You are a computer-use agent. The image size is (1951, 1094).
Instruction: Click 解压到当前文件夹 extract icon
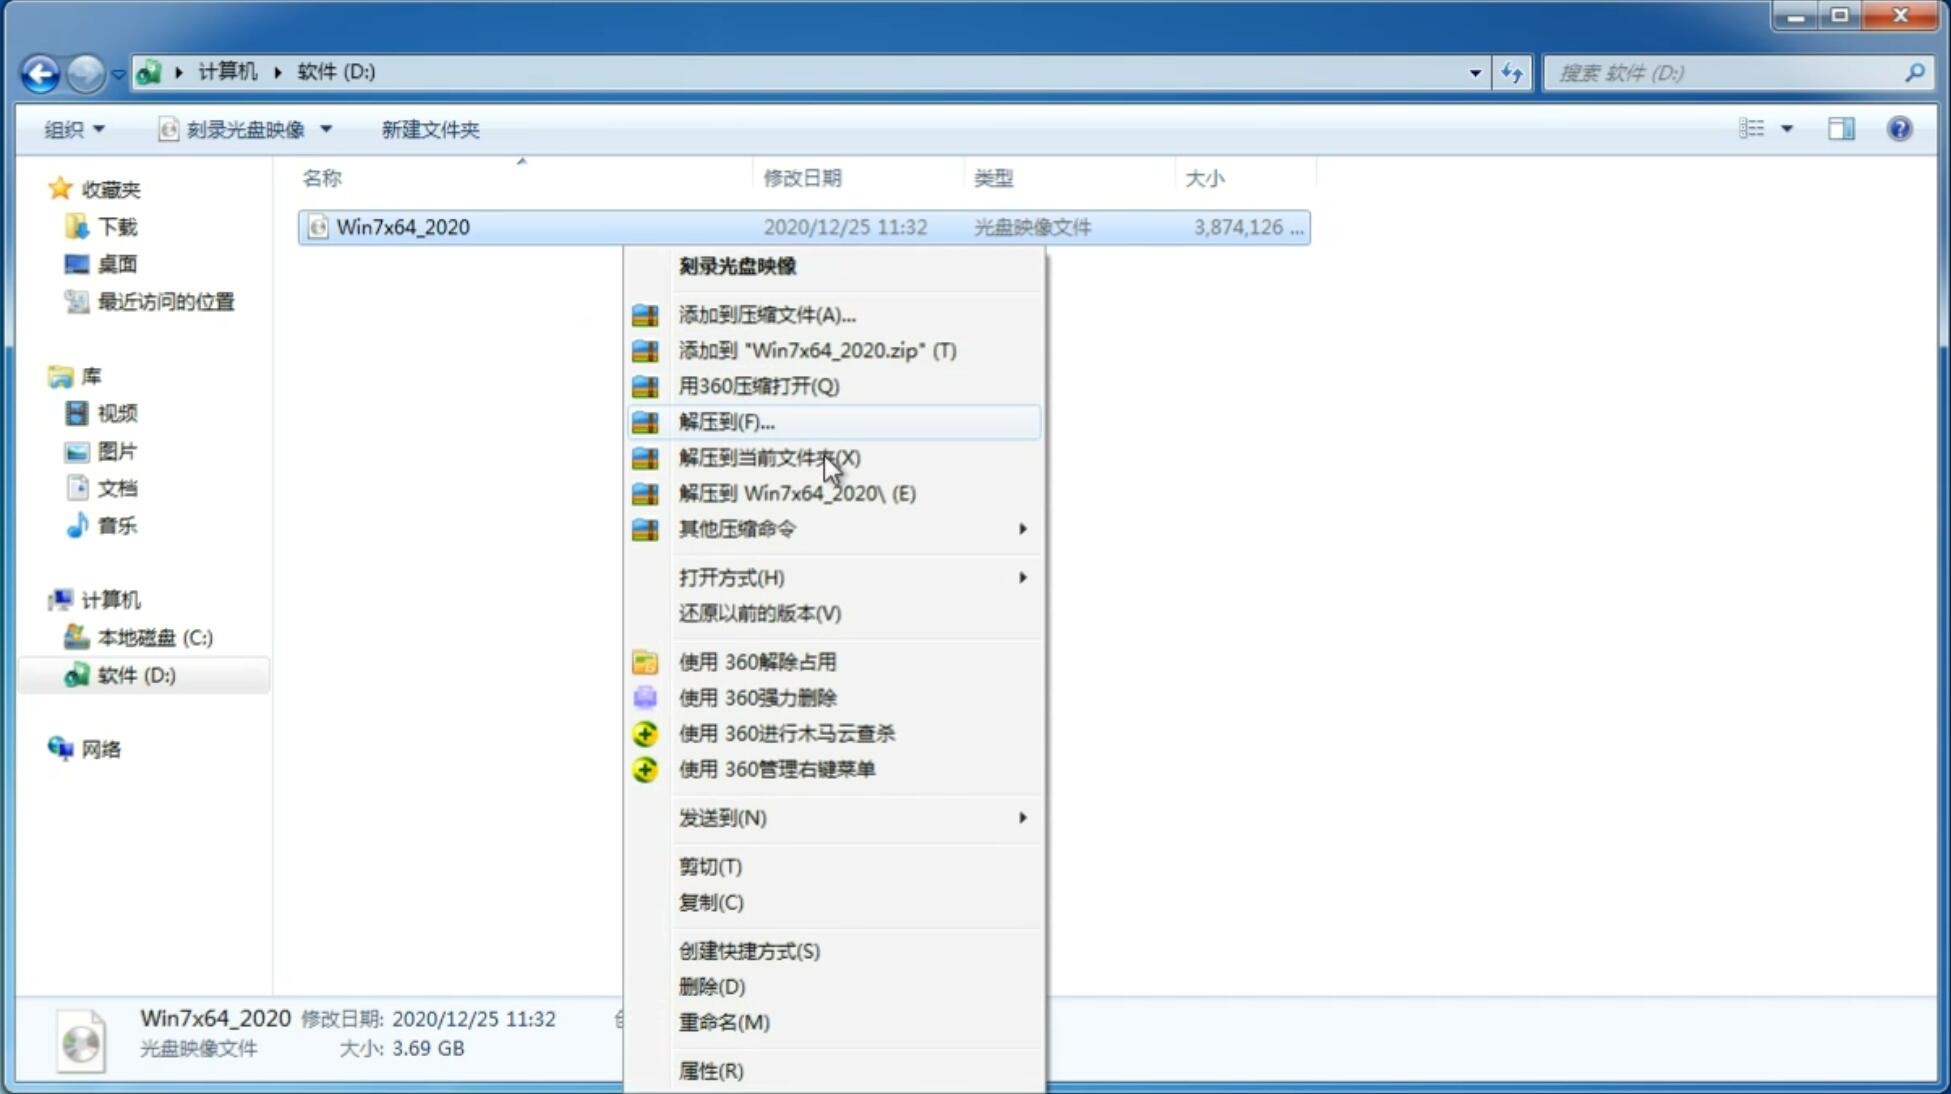pos(646,457)
